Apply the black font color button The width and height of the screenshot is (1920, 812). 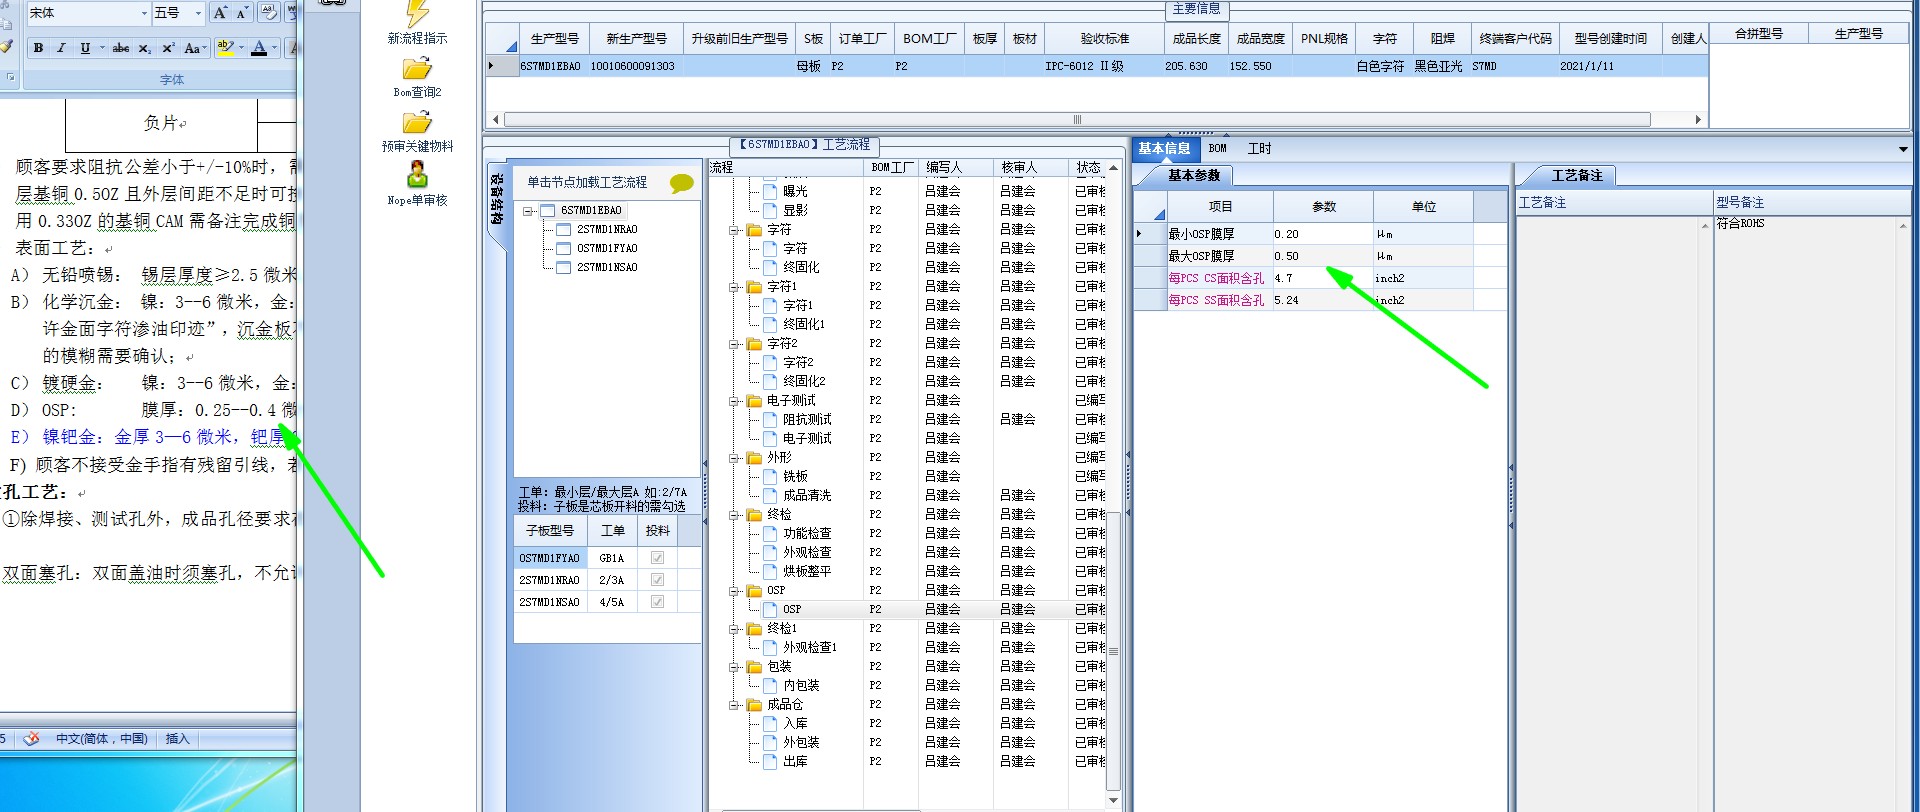coord(259,47)
